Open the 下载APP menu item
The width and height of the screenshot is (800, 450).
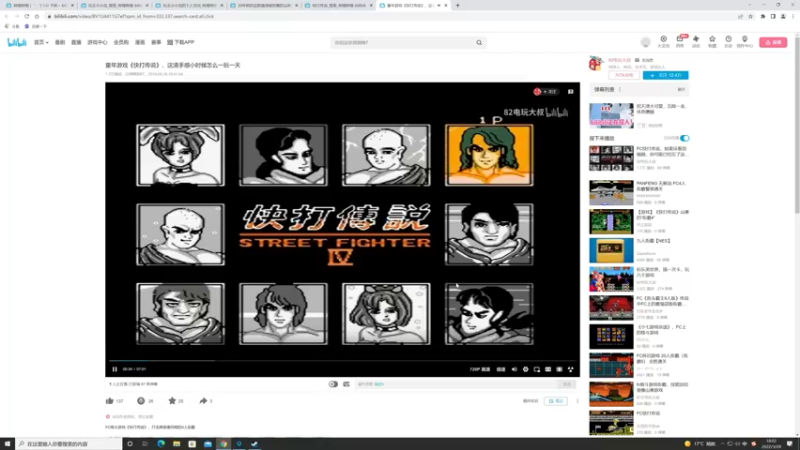click(x=181, y=42)
